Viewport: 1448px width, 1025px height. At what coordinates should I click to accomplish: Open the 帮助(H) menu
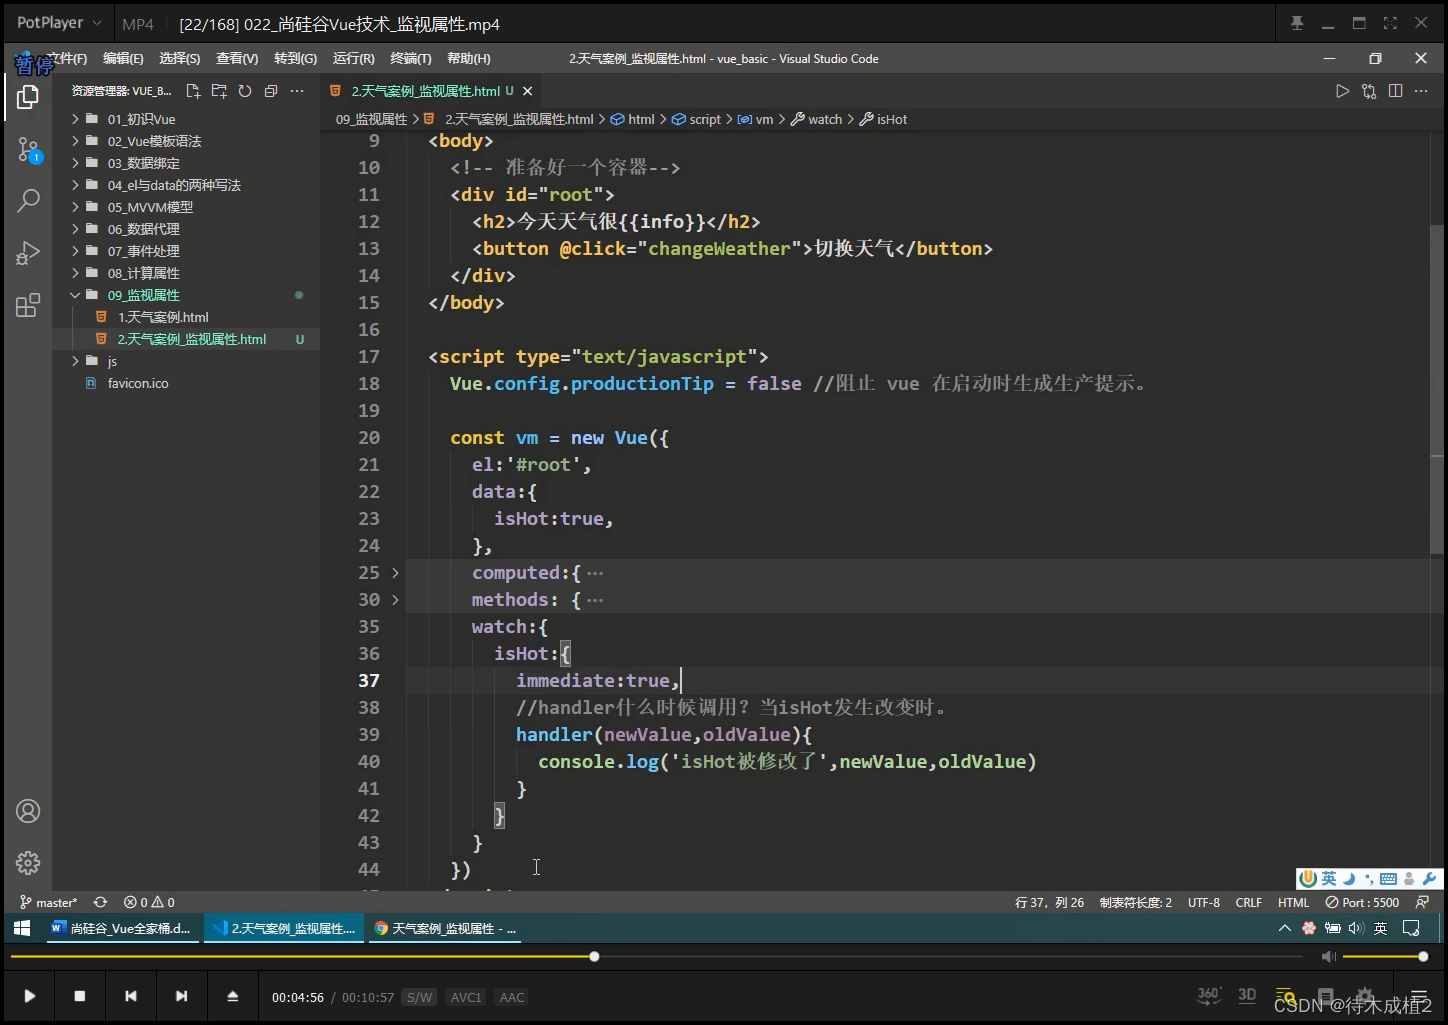[x=469, y=59]
